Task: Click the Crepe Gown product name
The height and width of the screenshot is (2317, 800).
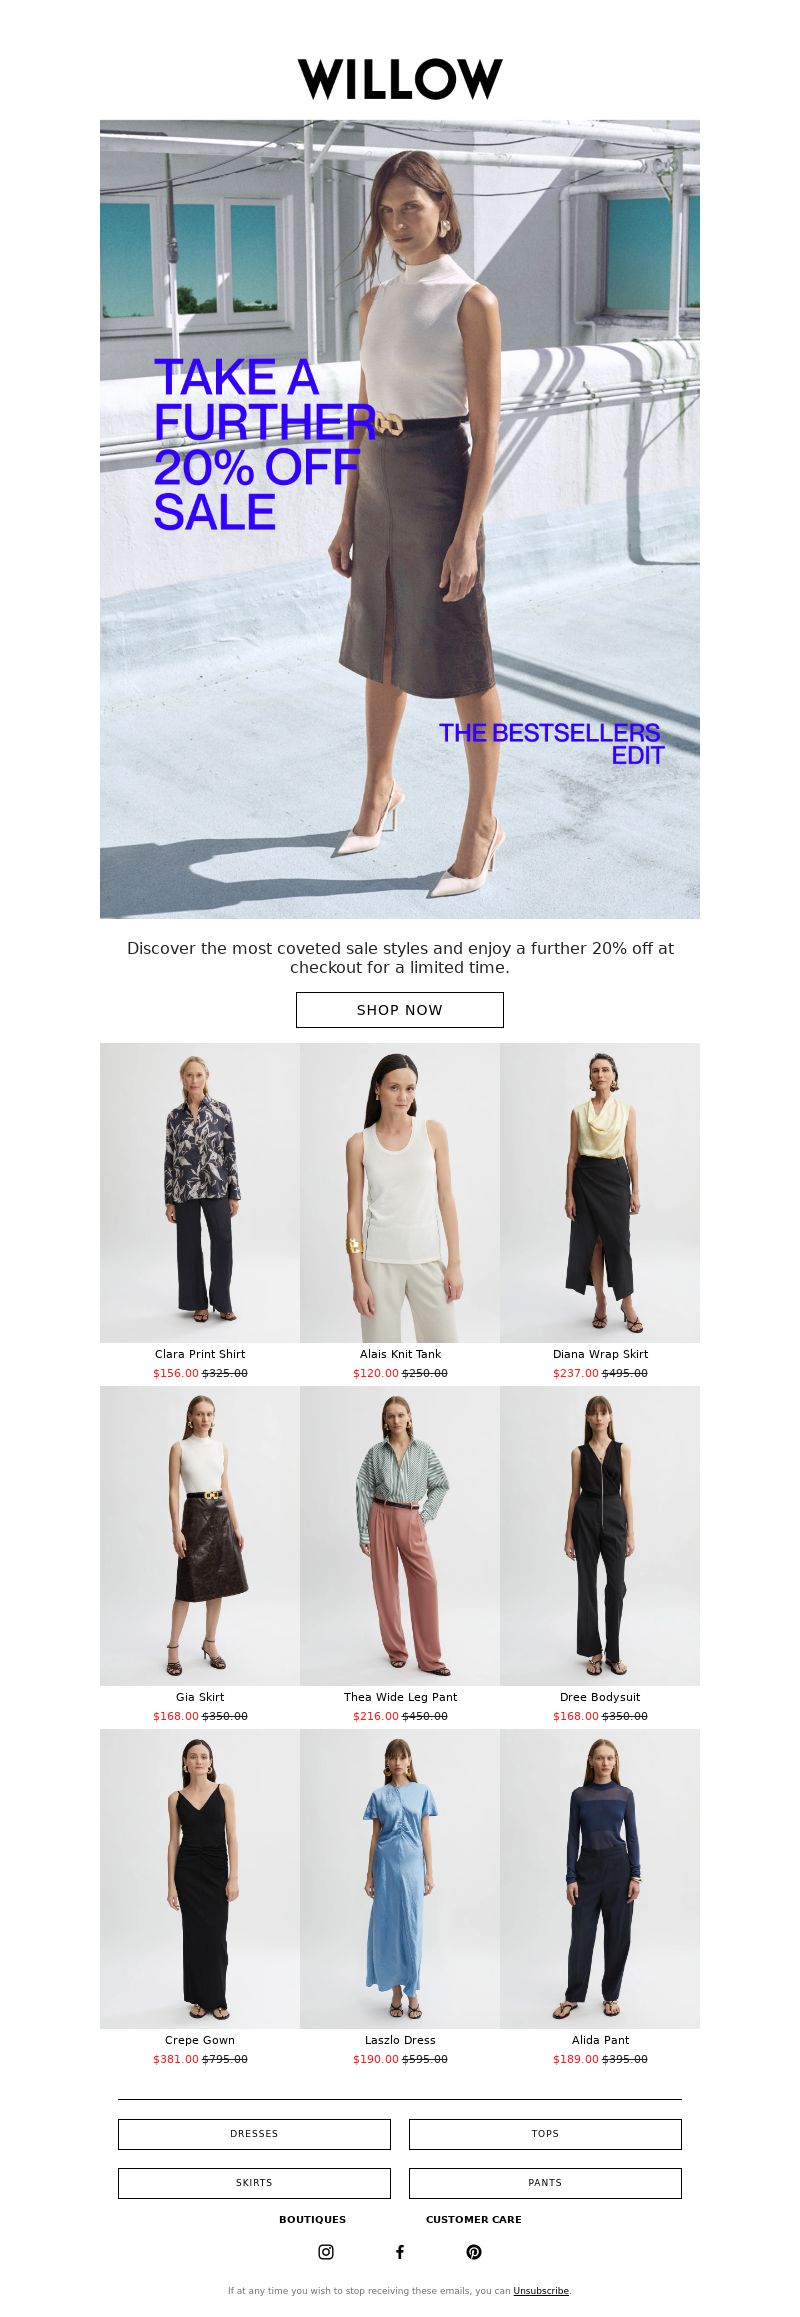Action: (x=200, y=2040)
